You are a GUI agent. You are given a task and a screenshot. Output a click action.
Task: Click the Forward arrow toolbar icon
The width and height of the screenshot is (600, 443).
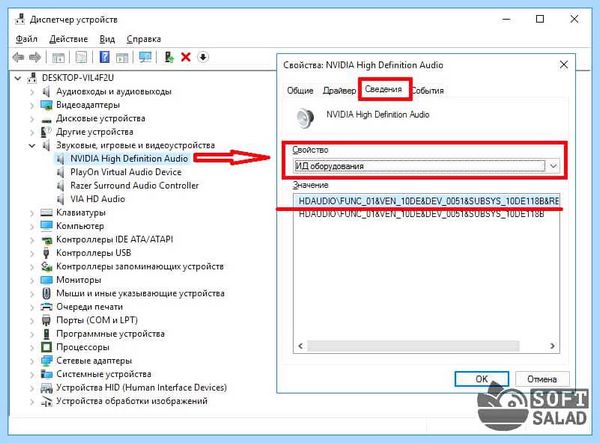[x=35, y=57]
